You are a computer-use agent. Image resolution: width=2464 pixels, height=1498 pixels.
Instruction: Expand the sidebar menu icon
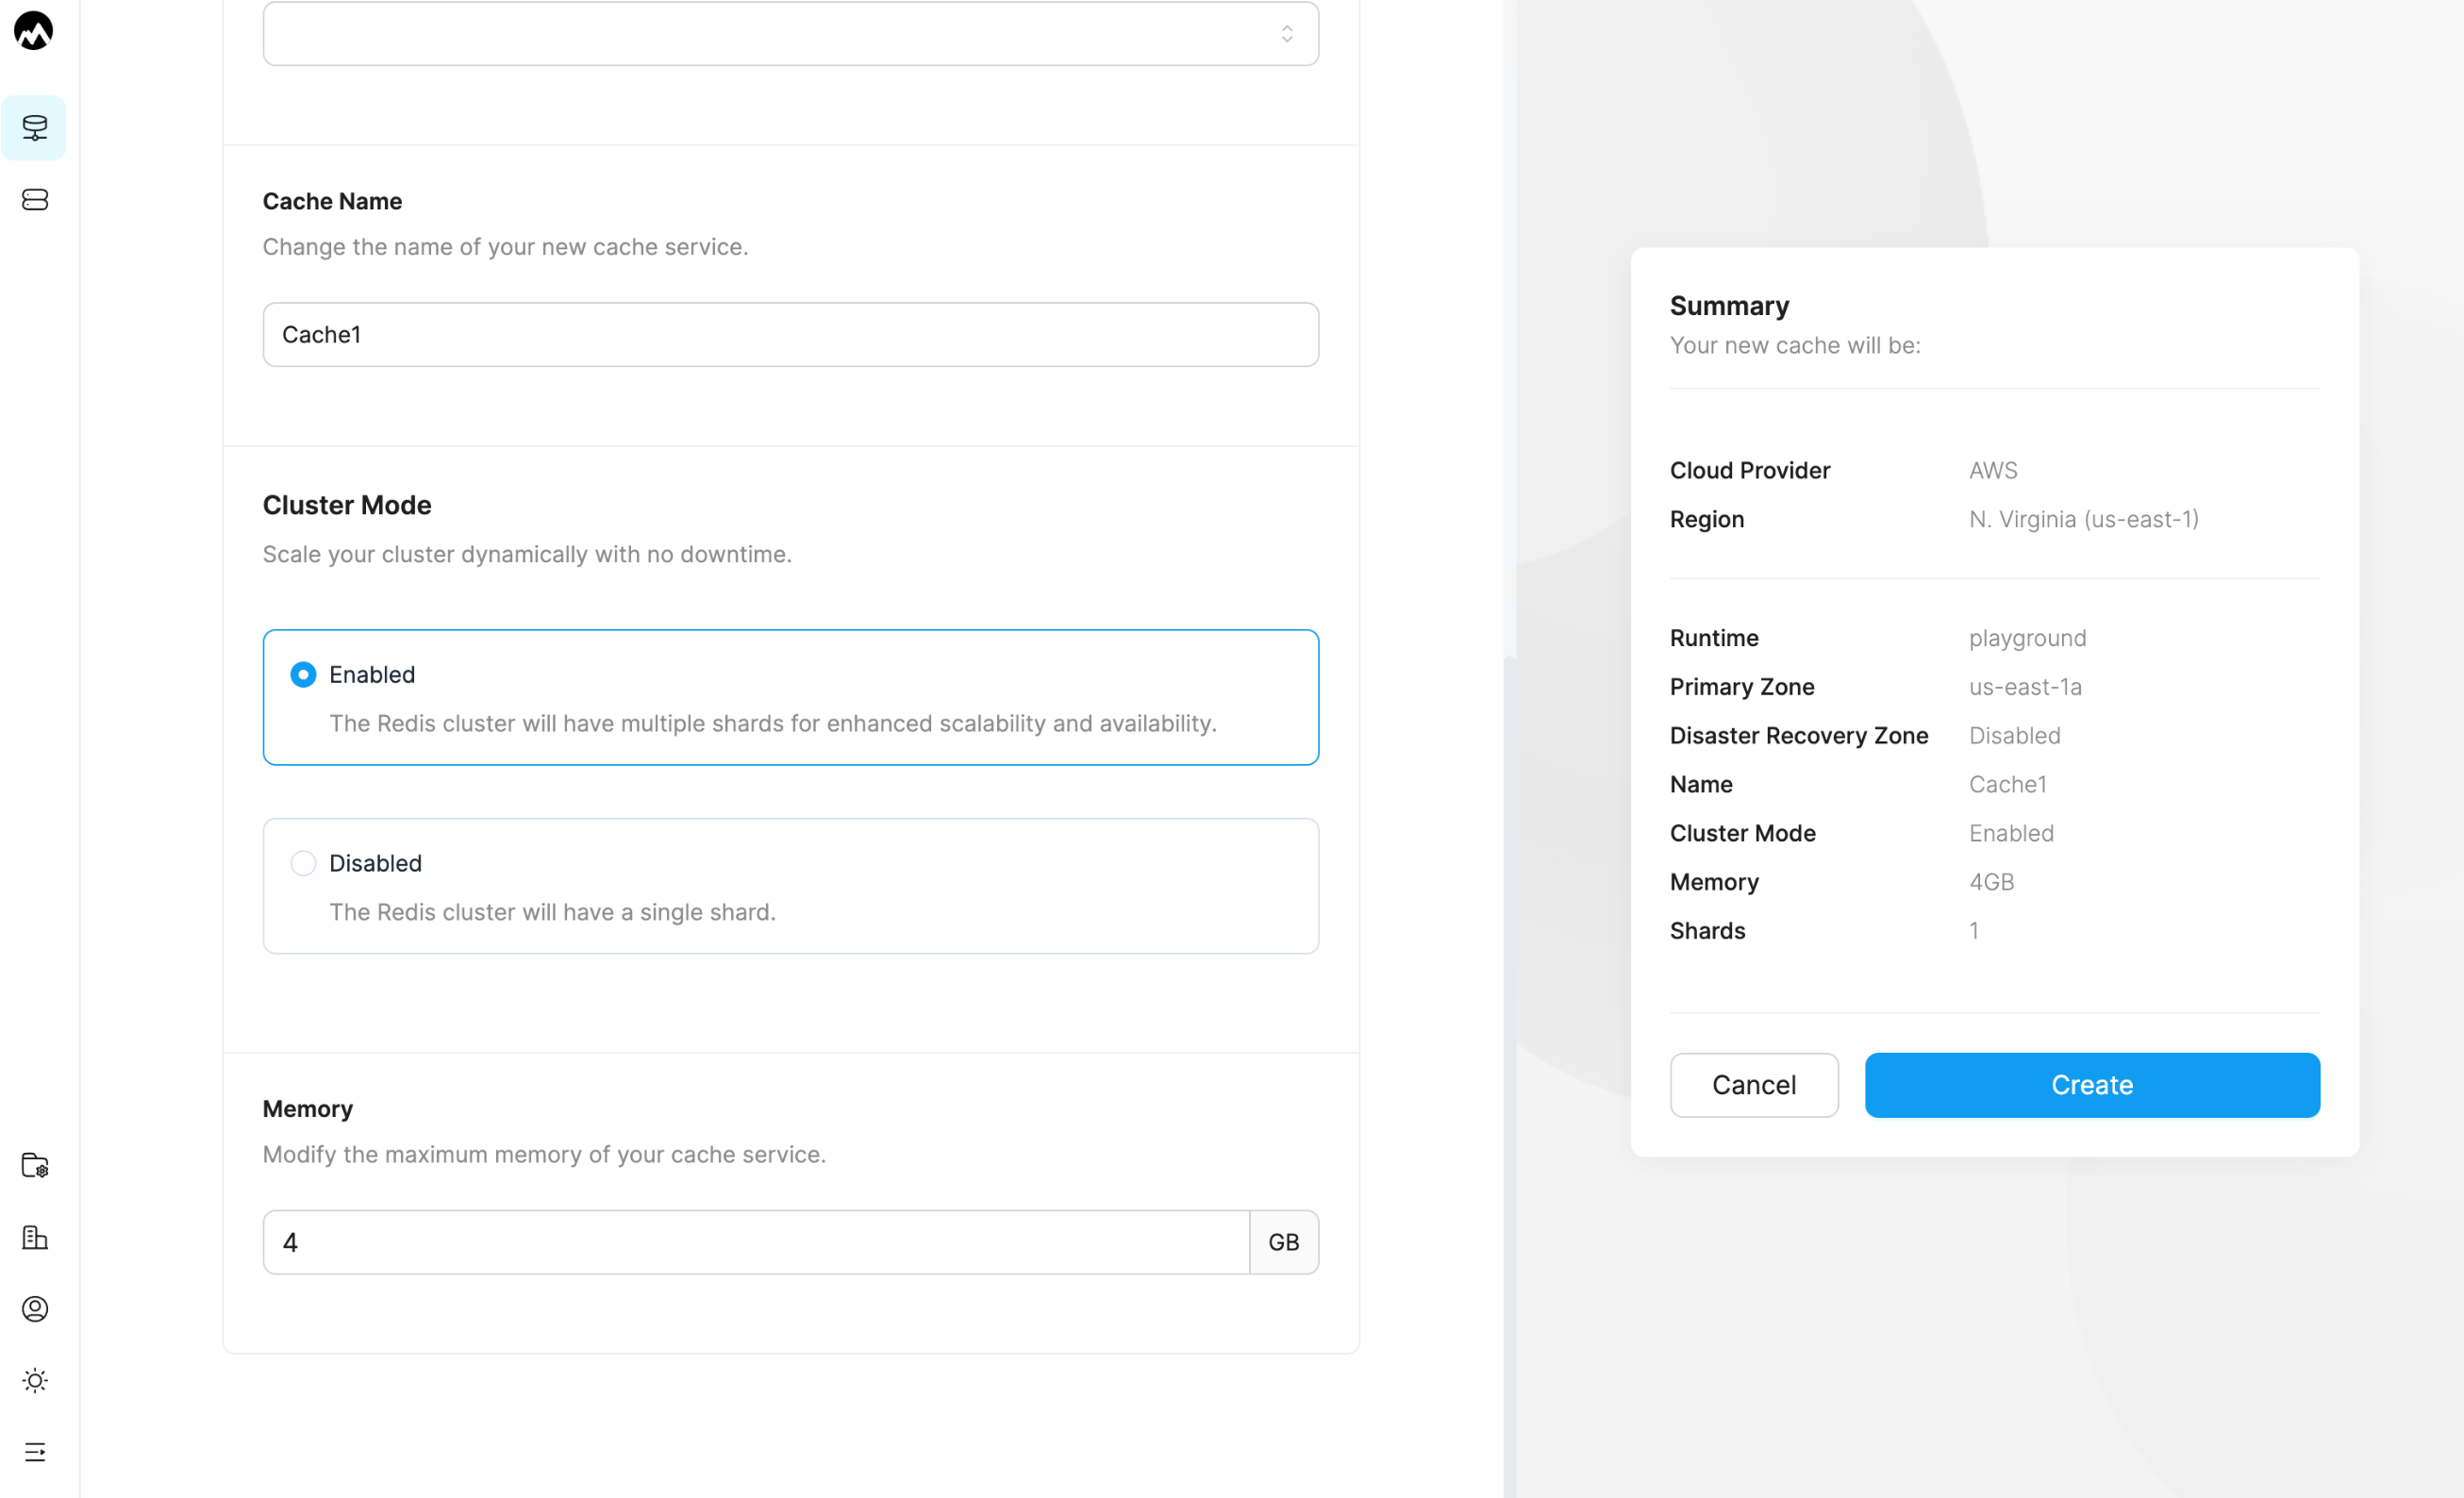click(x=34, y=1452)
